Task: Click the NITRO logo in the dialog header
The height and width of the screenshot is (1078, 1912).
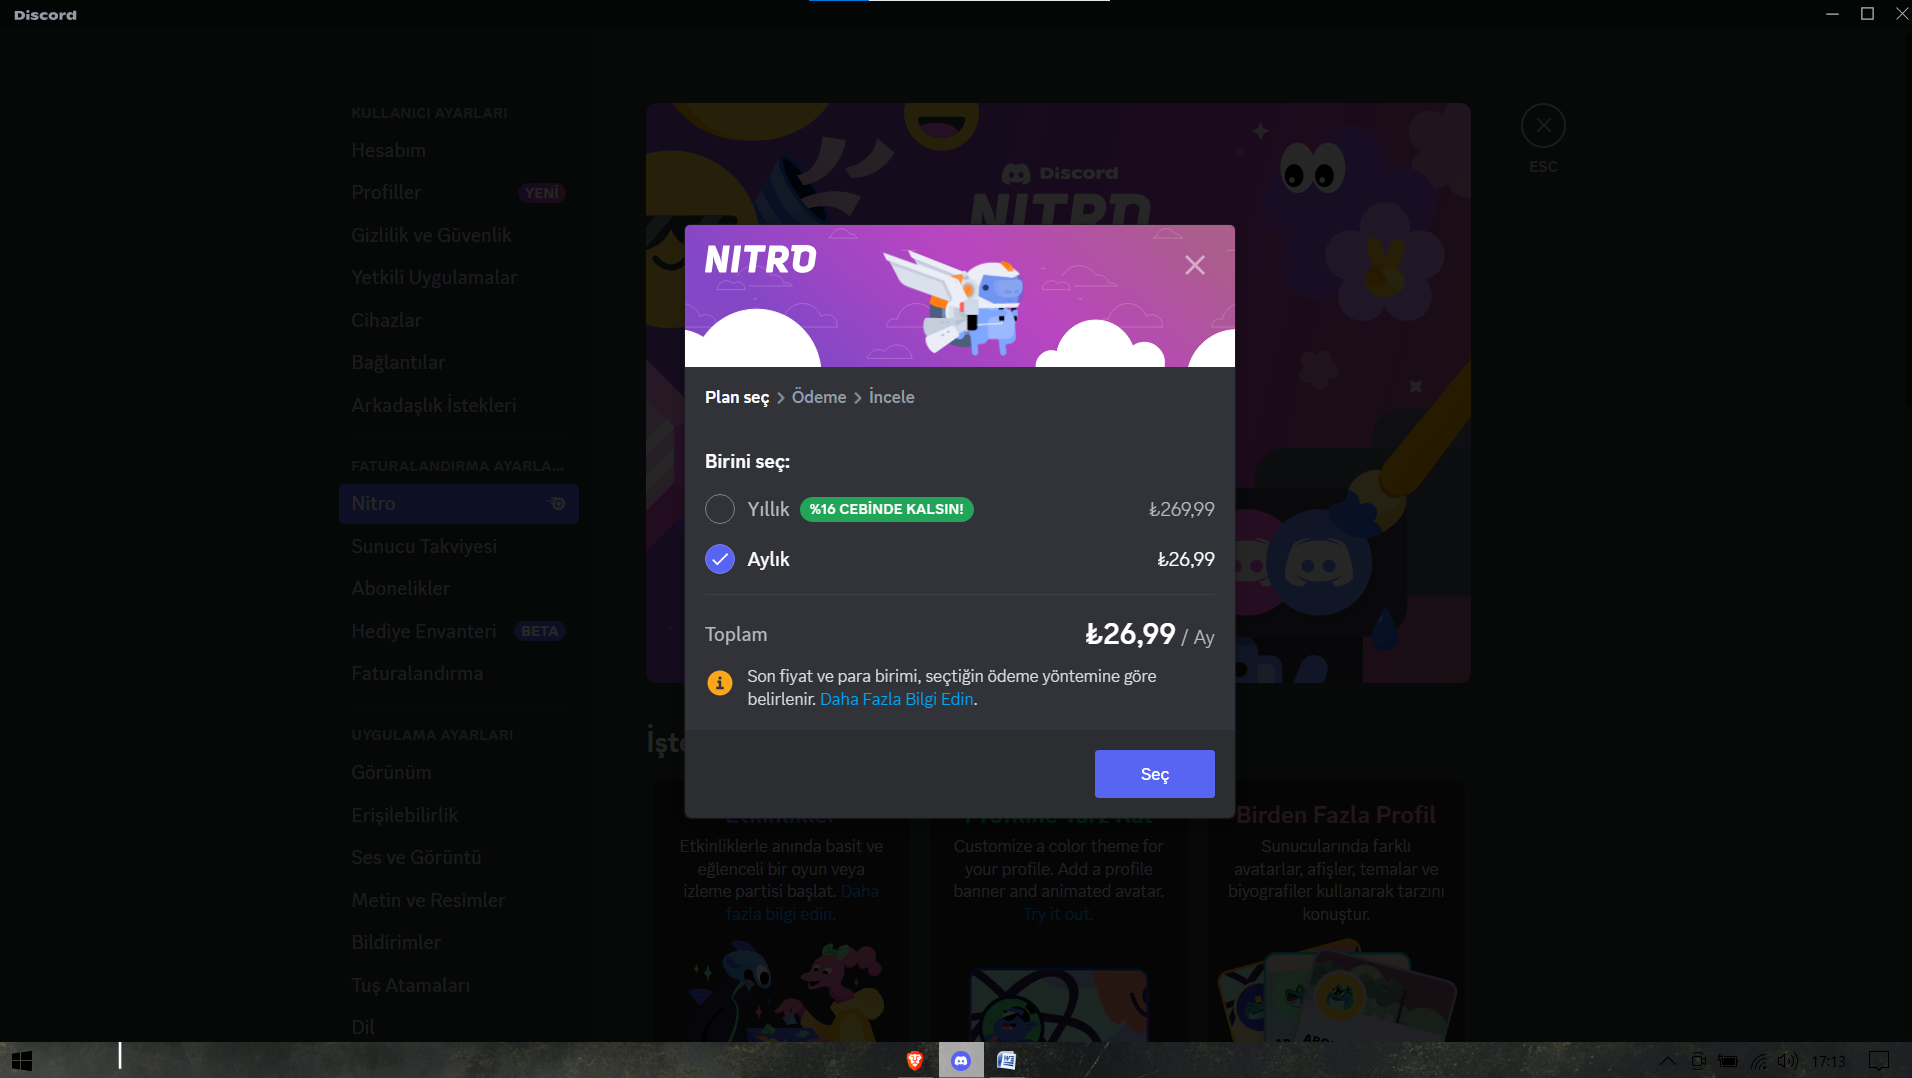Action: pos(761,260)
